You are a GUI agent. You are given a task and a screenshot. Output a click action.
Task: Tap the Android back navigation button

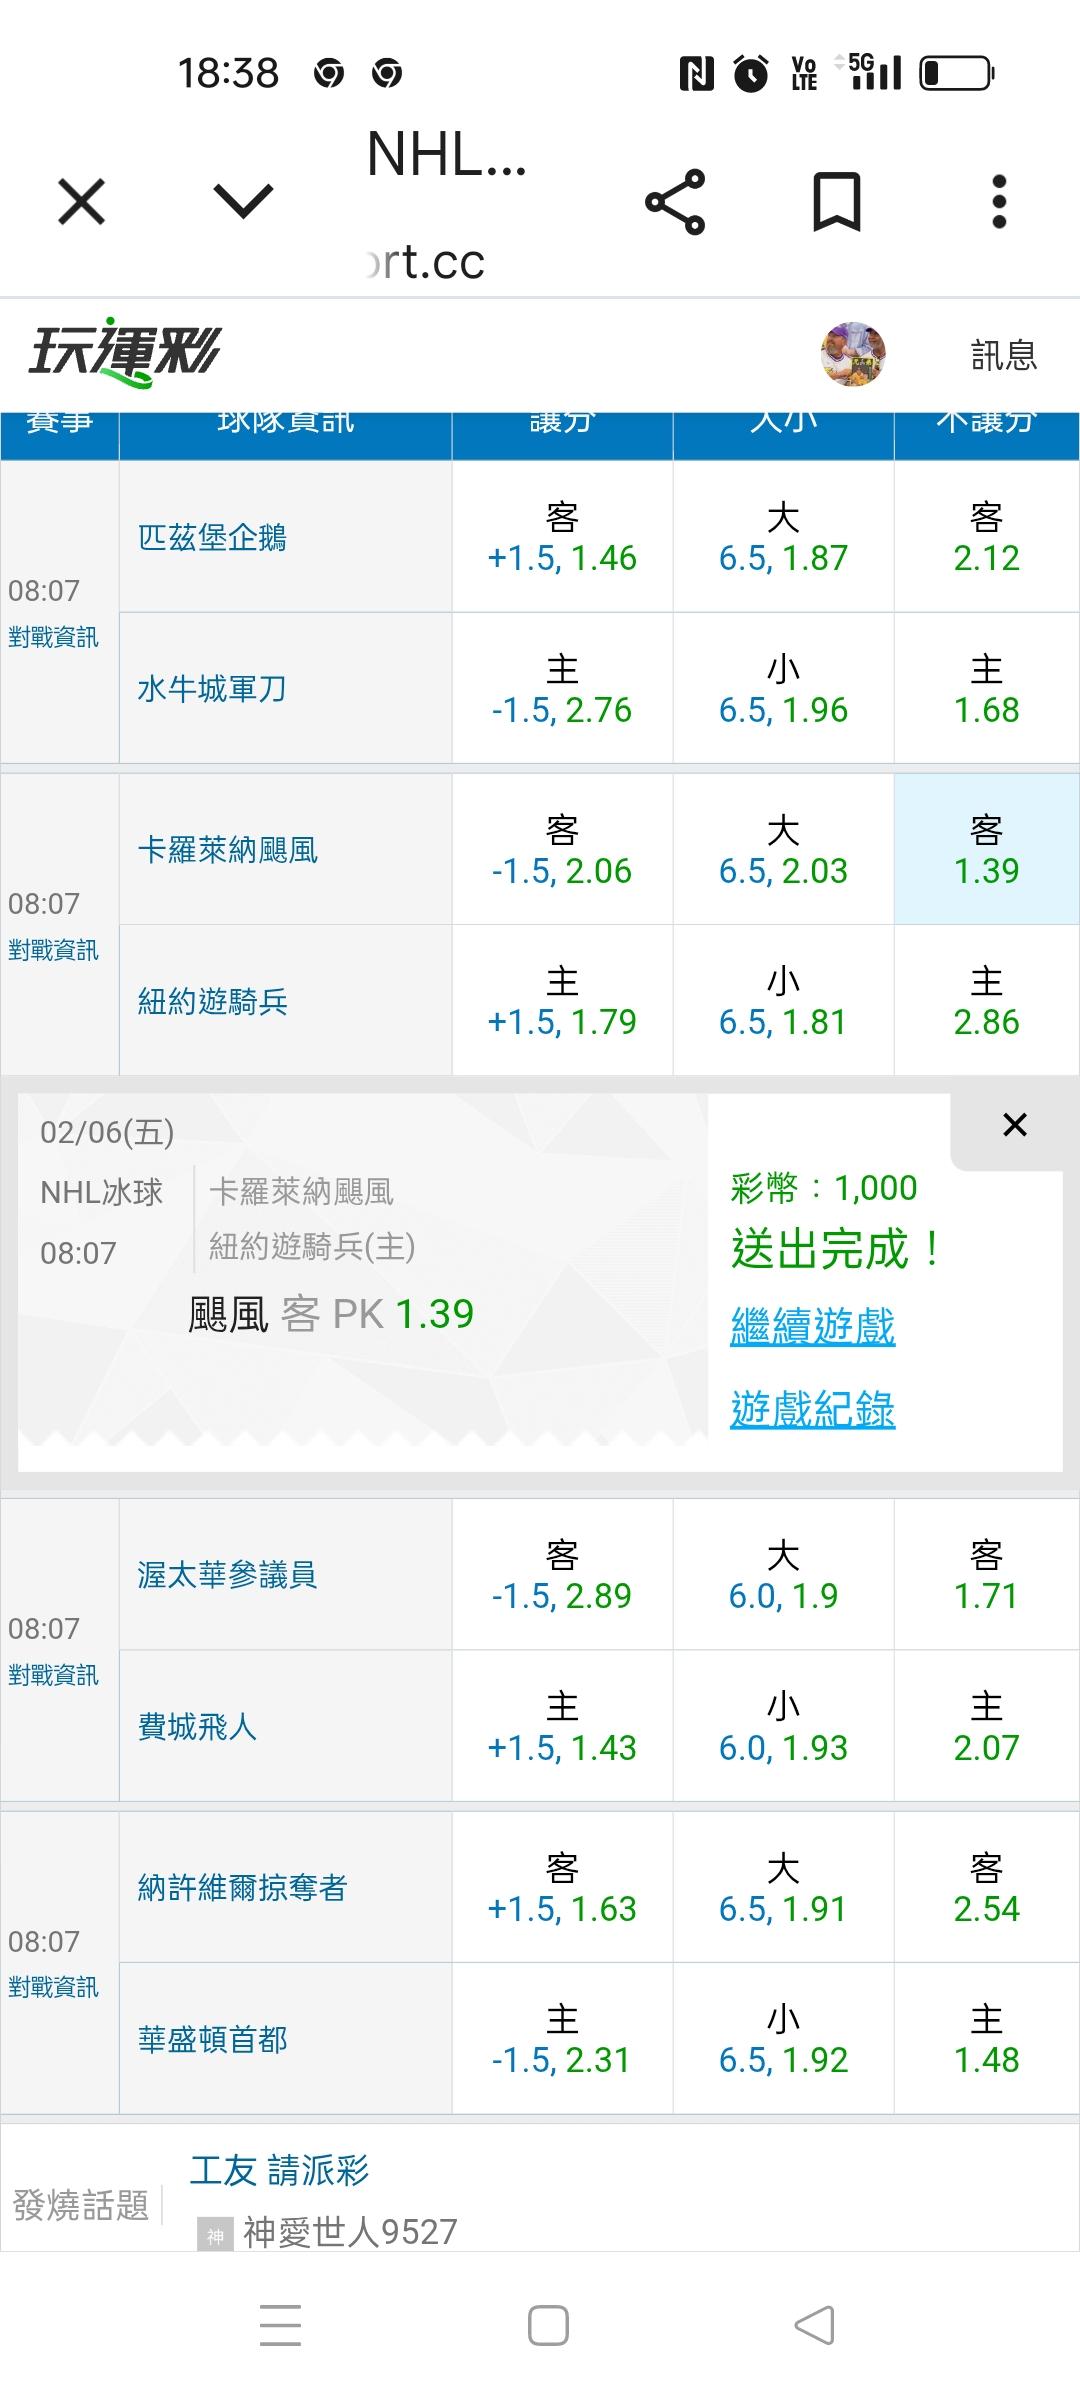(814, 2325)
